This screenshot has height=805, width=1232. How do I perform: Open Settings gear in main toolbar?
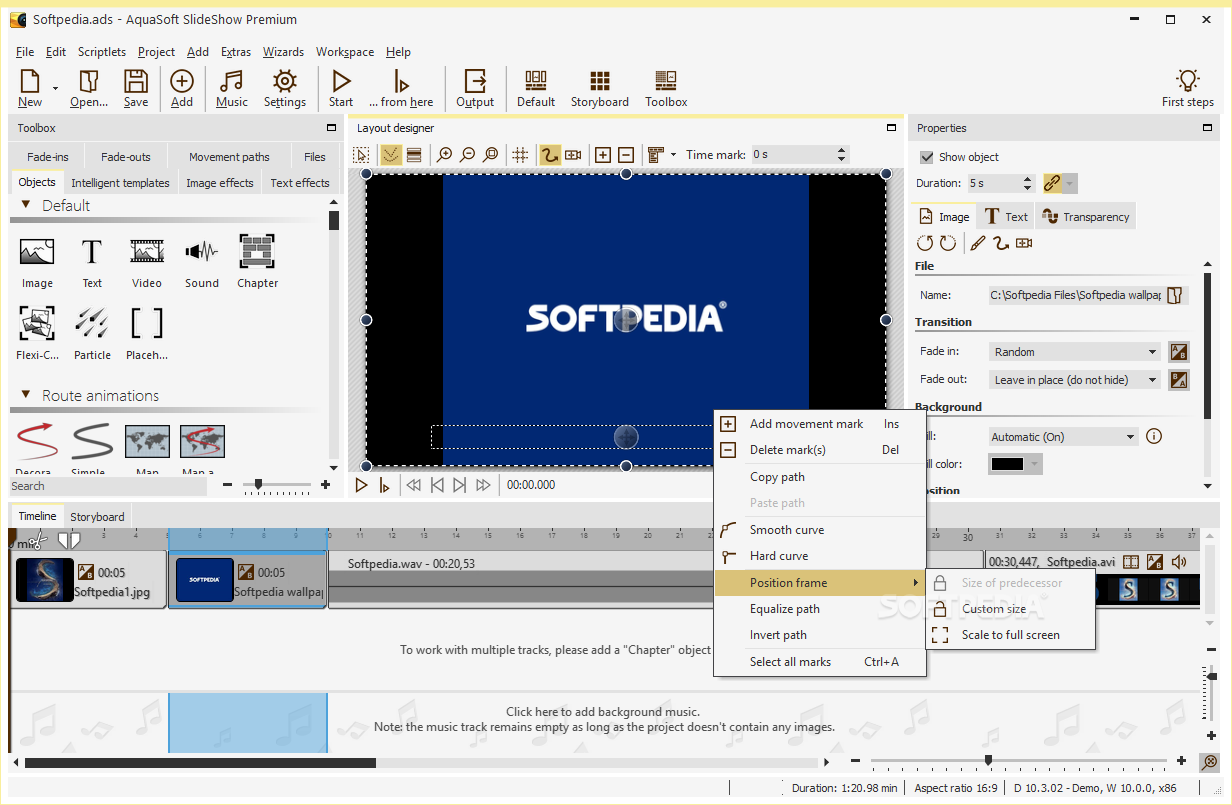click(285, 88)
